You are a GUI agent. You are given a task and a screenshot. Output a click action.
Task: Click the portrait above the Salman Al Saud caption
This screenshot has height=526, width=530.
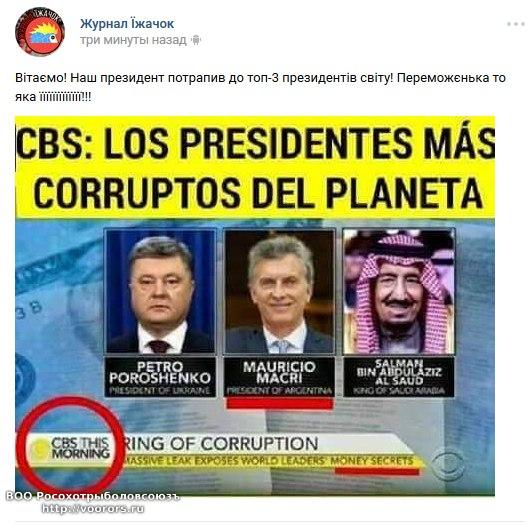[x=399, y=291]
